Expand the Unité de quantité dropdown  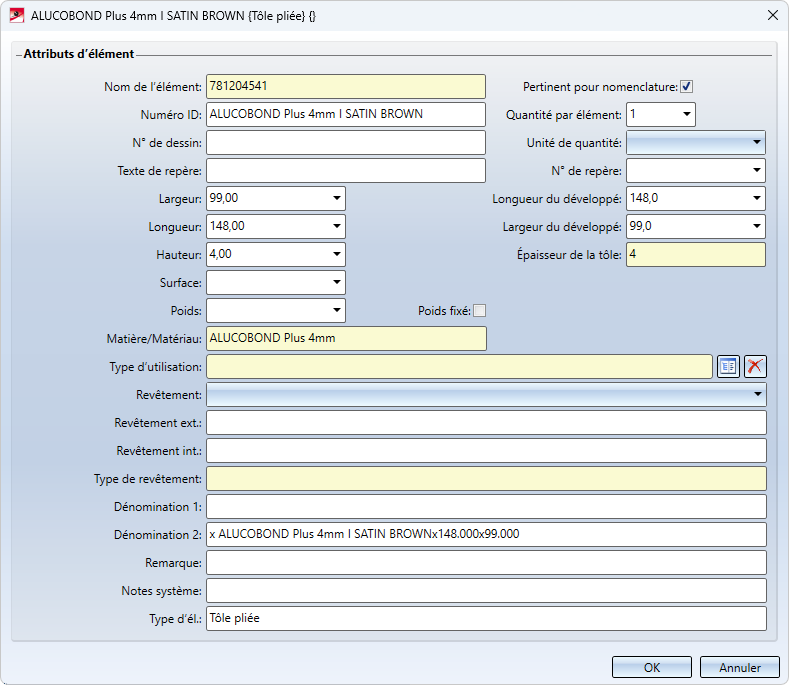(x=755, y=143)
